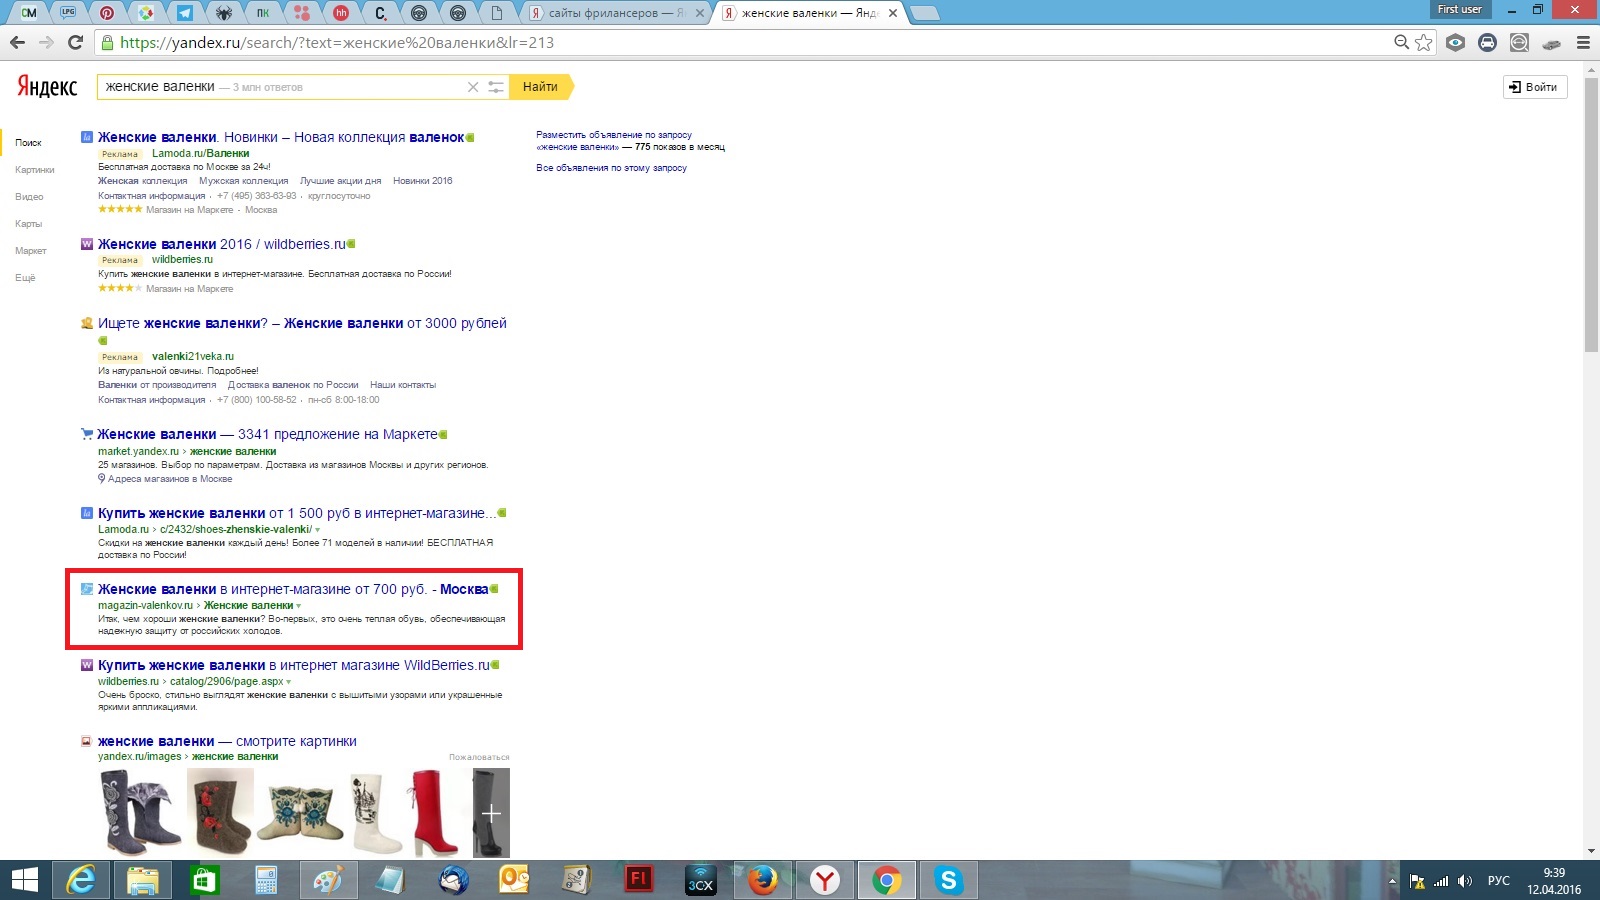Image resolution: width=1600 pixels, height=900 pixels.
Task: Click 'Новинки 2016' sitelink under Lamoda ad
Action: coord(422,181)
